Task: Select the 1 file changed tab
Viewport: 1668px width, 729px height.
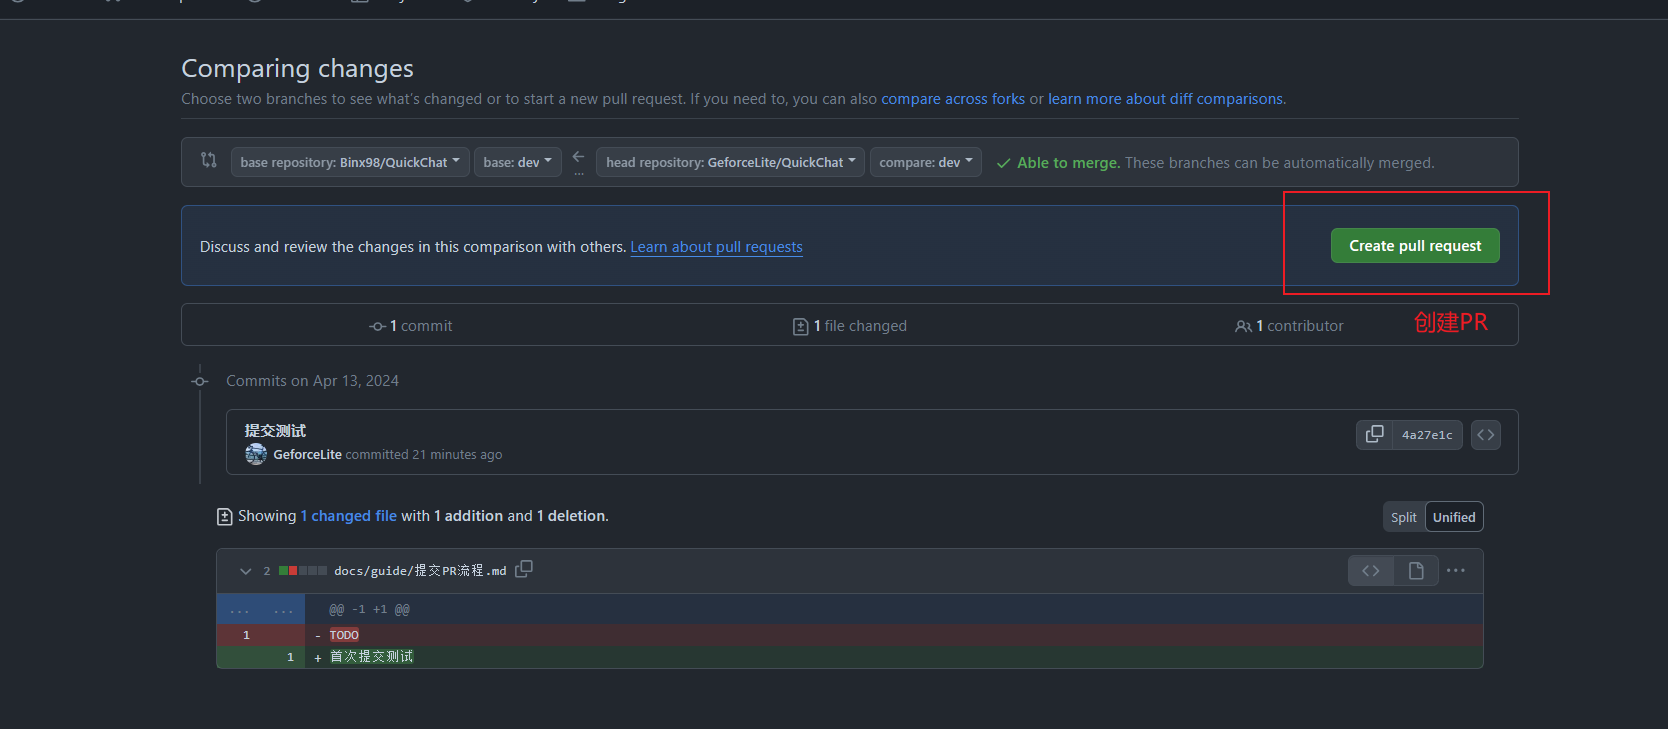Action: coord(850,326)
